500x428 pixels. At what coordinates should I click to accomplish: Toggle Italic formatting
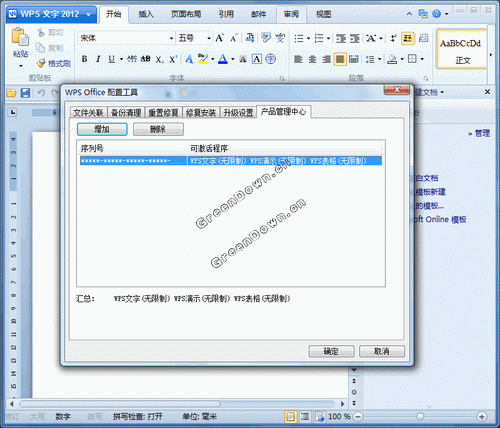[98, 59]
